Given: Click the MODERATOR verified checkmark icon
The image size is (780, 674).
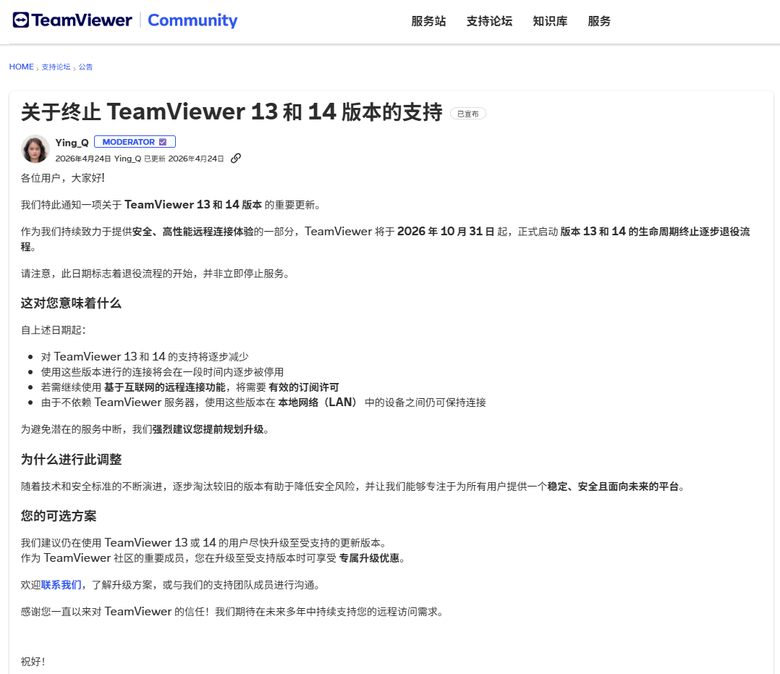Looking at the screenshot, I should 163,142.
